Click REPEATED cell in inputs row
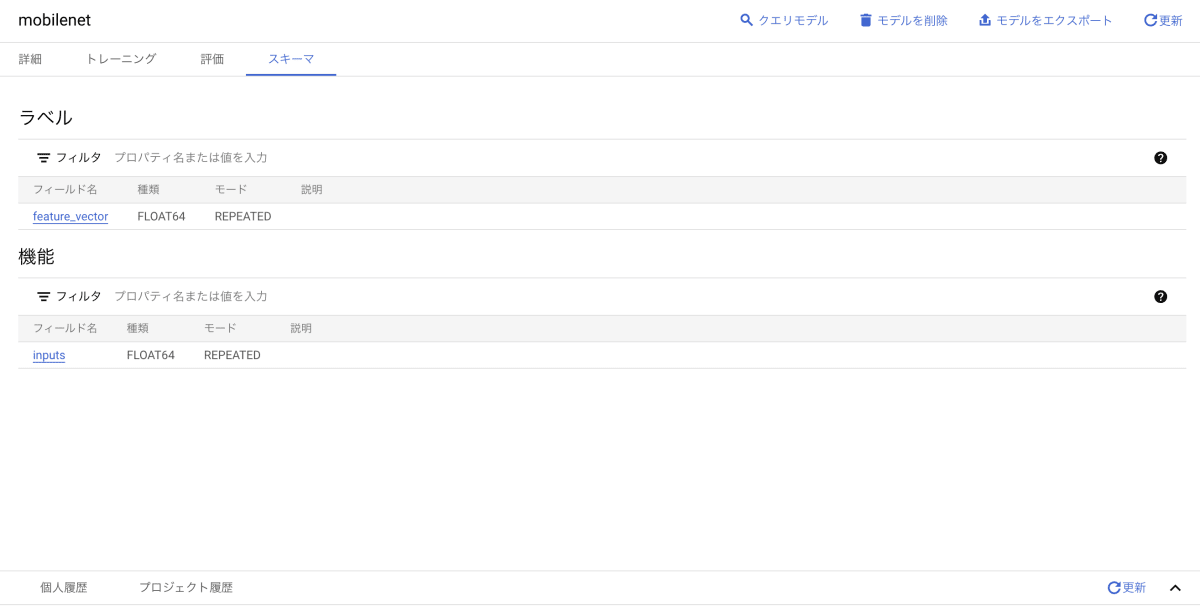Screen dimensions: 1200x606 (x=232, y=355)
